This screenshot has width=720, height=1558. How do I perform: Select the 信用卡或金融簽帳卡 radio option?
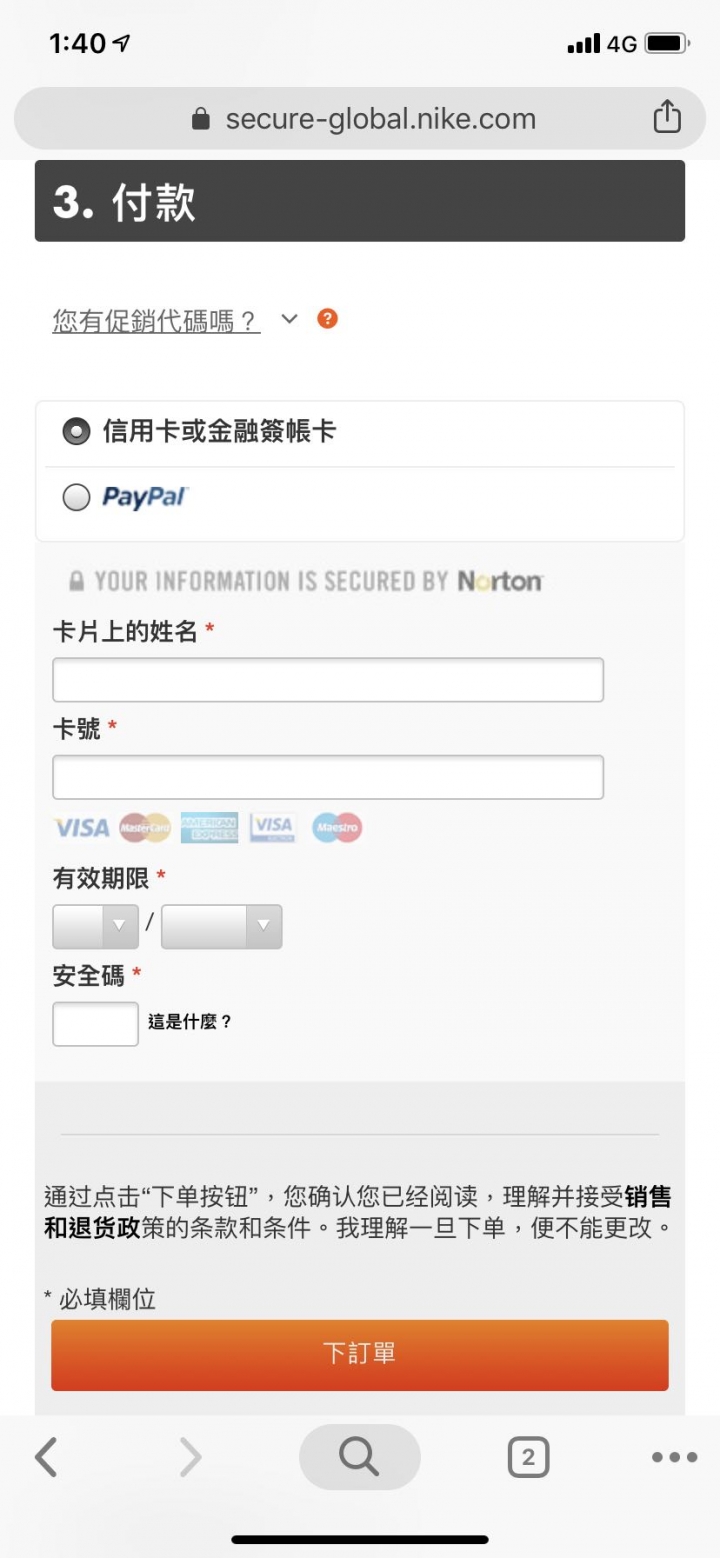pyautogui.click(x=76, y=432)
